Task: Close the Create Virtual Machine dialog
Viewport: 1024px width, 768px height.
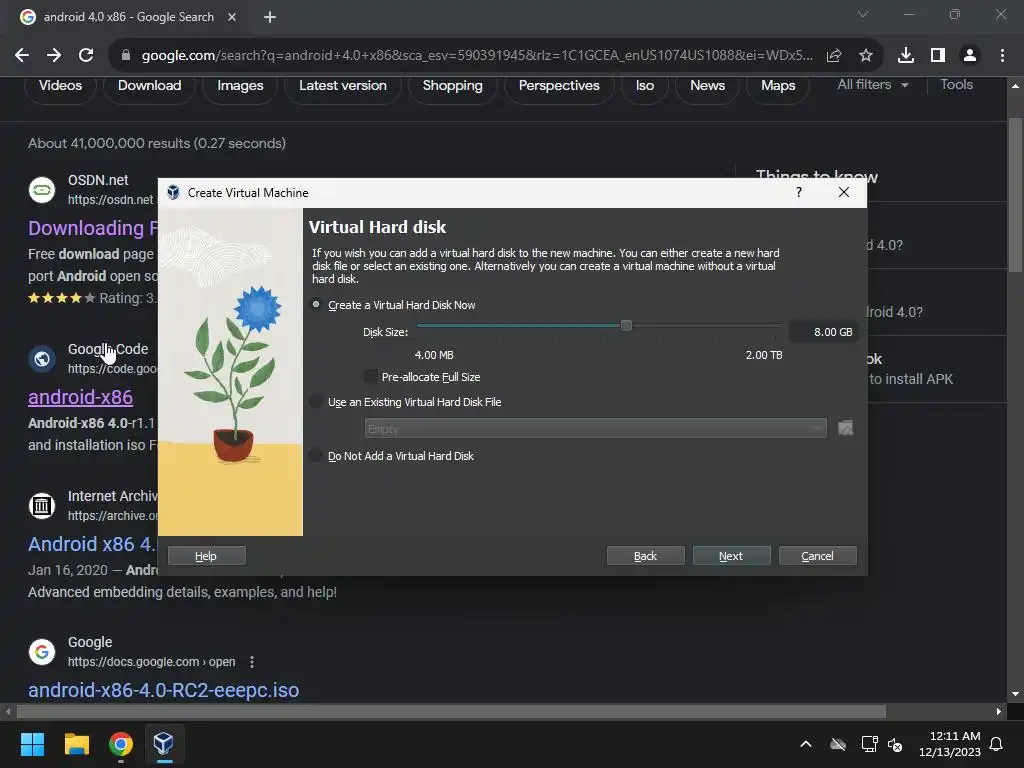Action: click(x=844, y=192)
